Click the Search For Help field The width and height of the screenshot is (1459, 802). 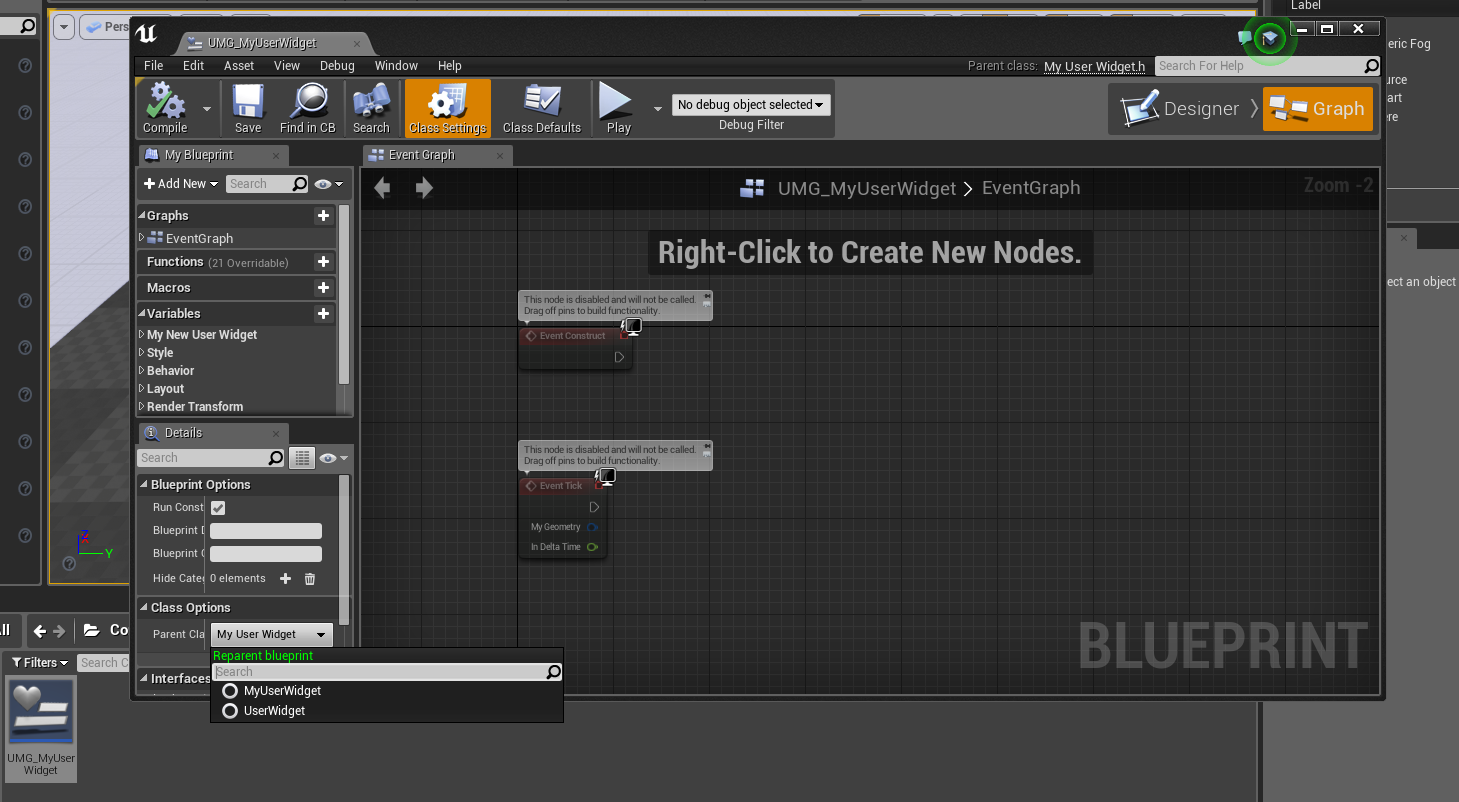pos(1268,66)
